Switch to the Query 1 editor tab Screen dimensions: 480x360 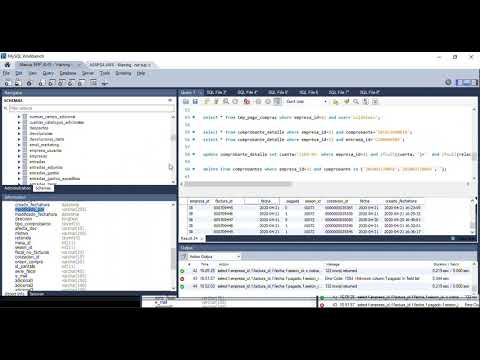pyautogui.click(x=192, y=92)
